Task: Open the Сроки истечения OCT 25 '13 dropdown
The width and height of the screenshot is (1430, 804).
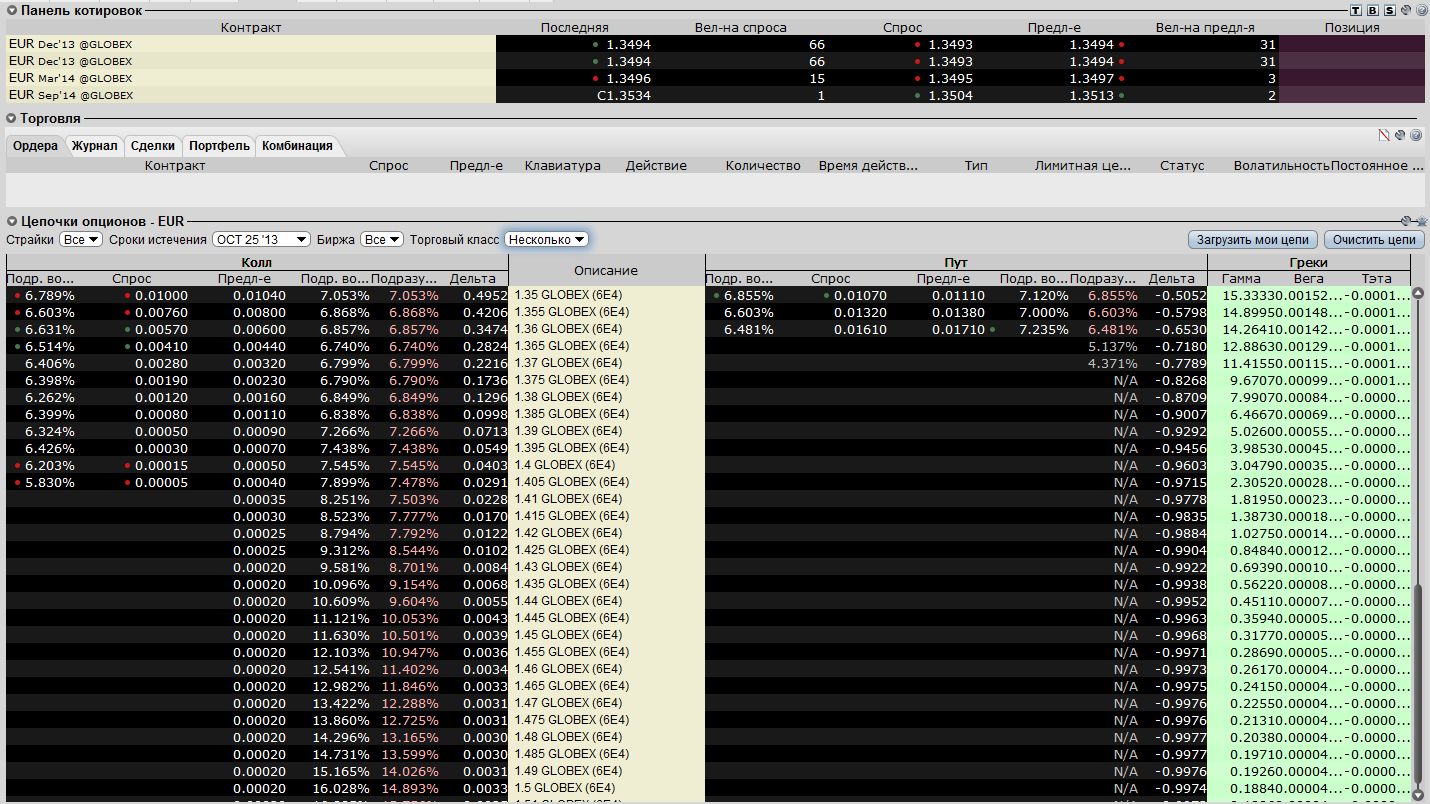Action: coord(261,240)
